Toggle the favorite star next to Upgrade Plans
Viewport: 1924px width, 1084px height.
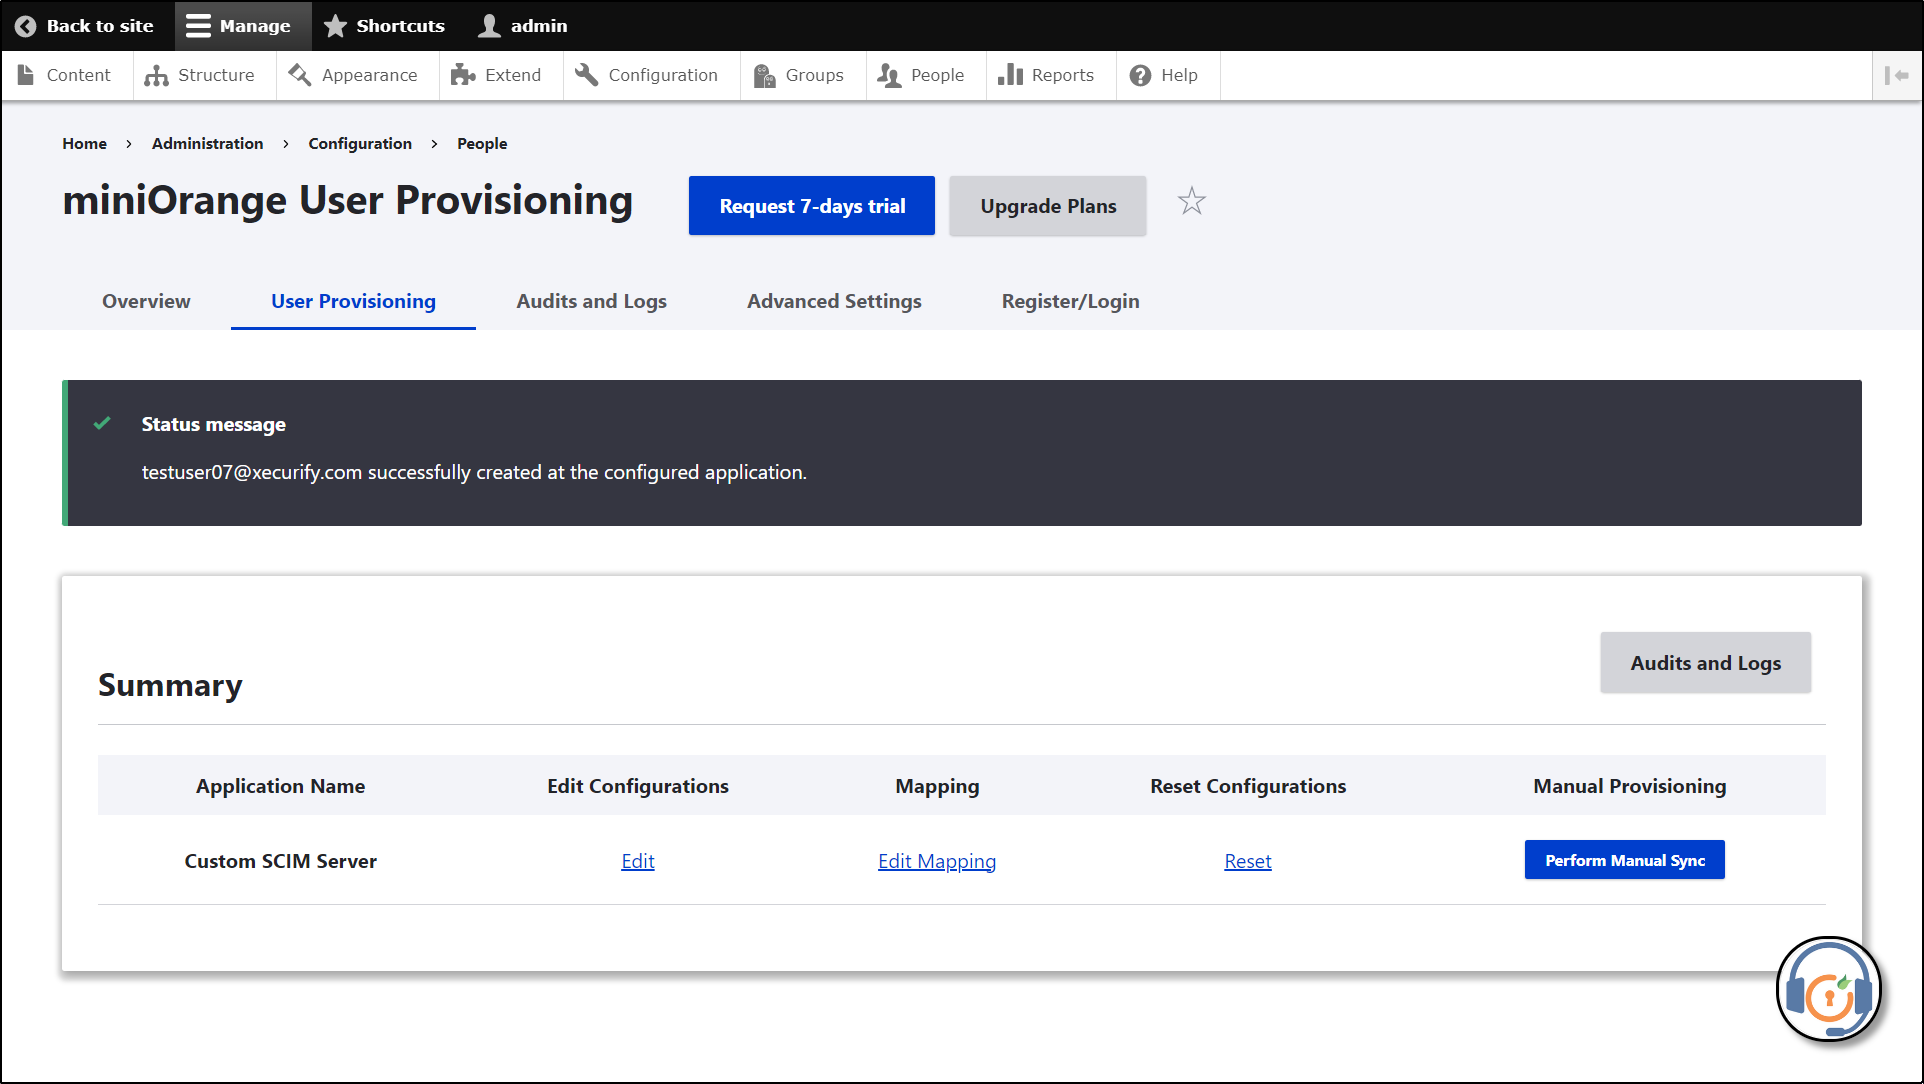click(1191, 201)
